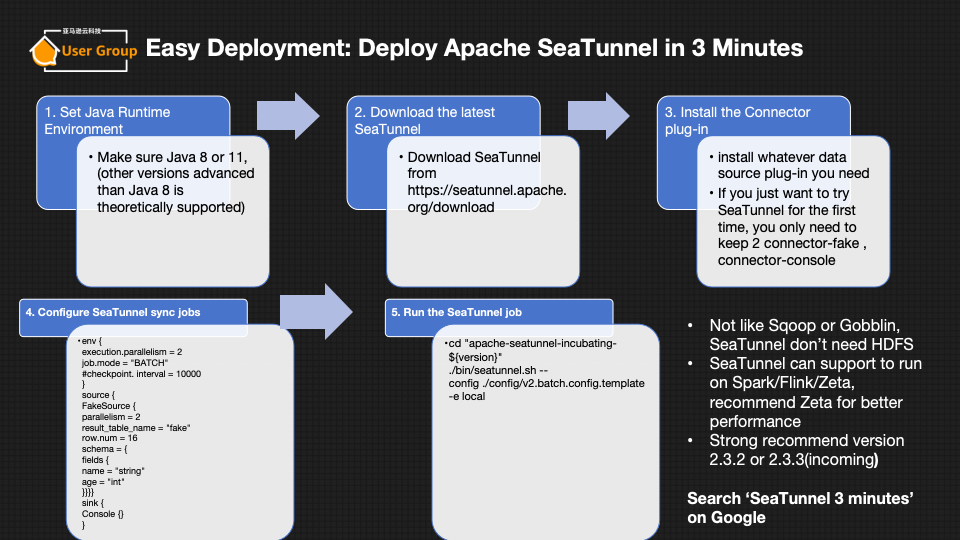Viewport: 960px width, 540px height.
Task: Click the 'connector-console' text
Action: [x=776, y=260]
